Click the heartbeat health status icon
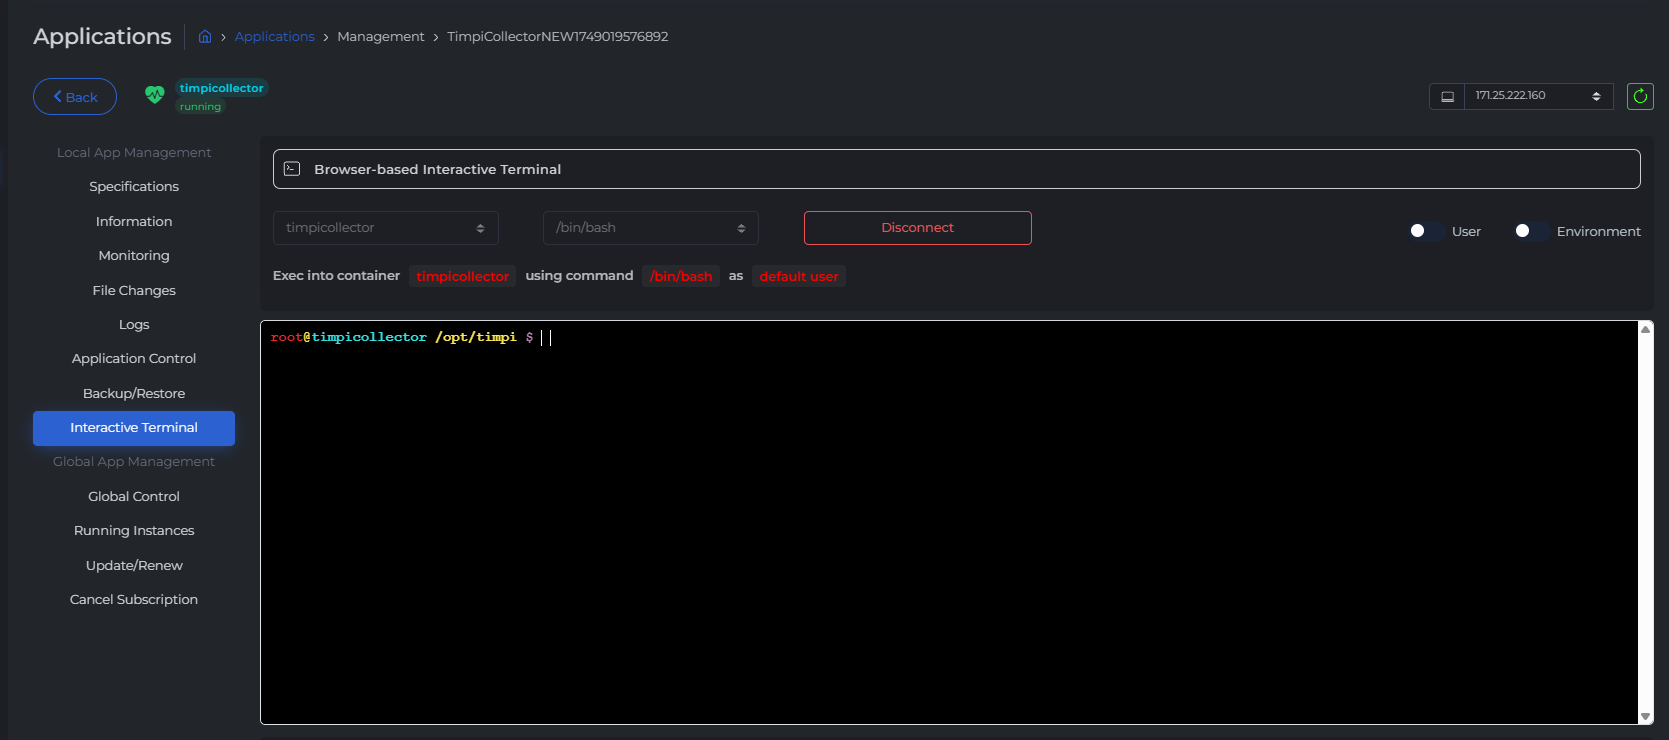1669x740 pixels. [x=154, y=95]
